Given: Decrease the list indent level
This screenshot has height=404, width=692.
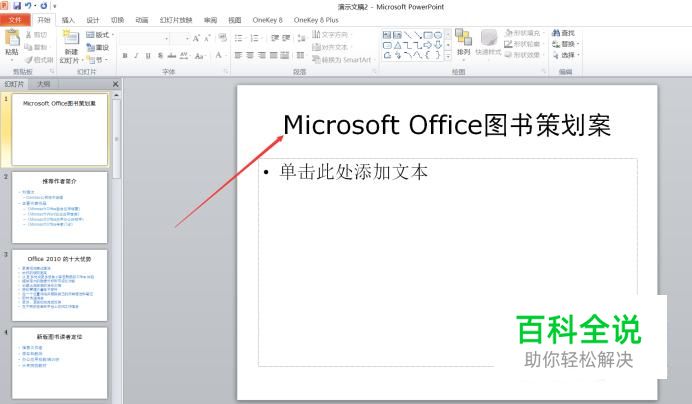Looking at the screenshot, I should 275,38.
